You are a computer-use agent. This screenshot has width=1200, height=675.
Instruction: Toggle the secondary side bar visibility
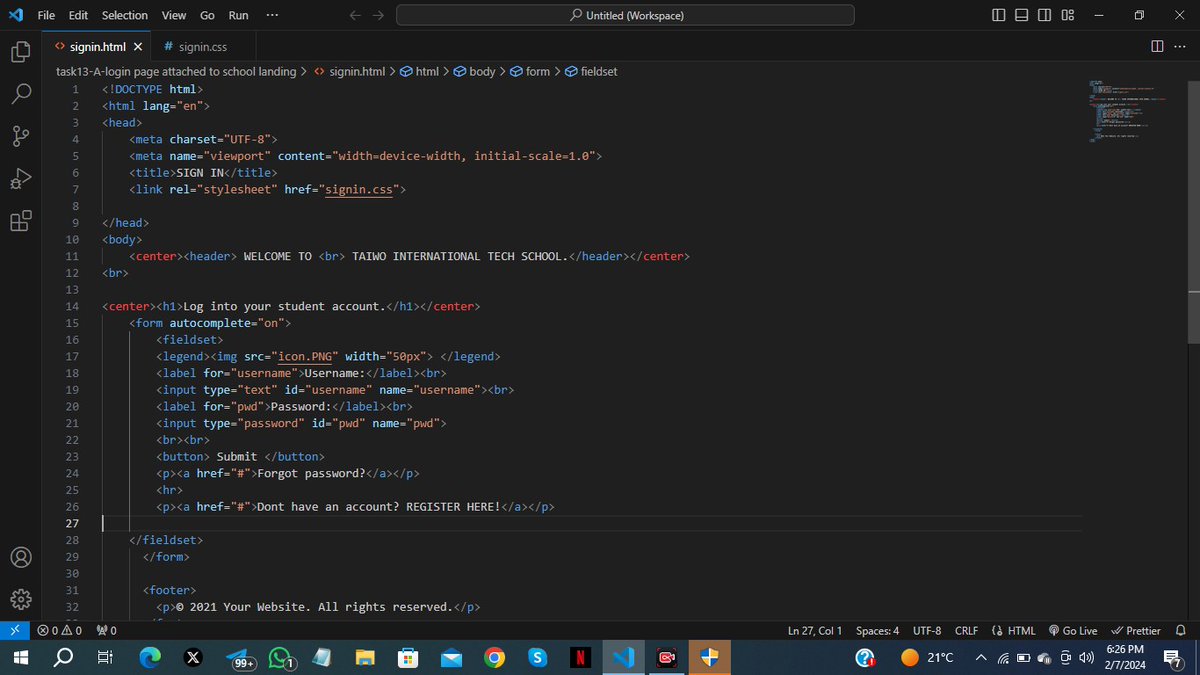pos(1045,15)
